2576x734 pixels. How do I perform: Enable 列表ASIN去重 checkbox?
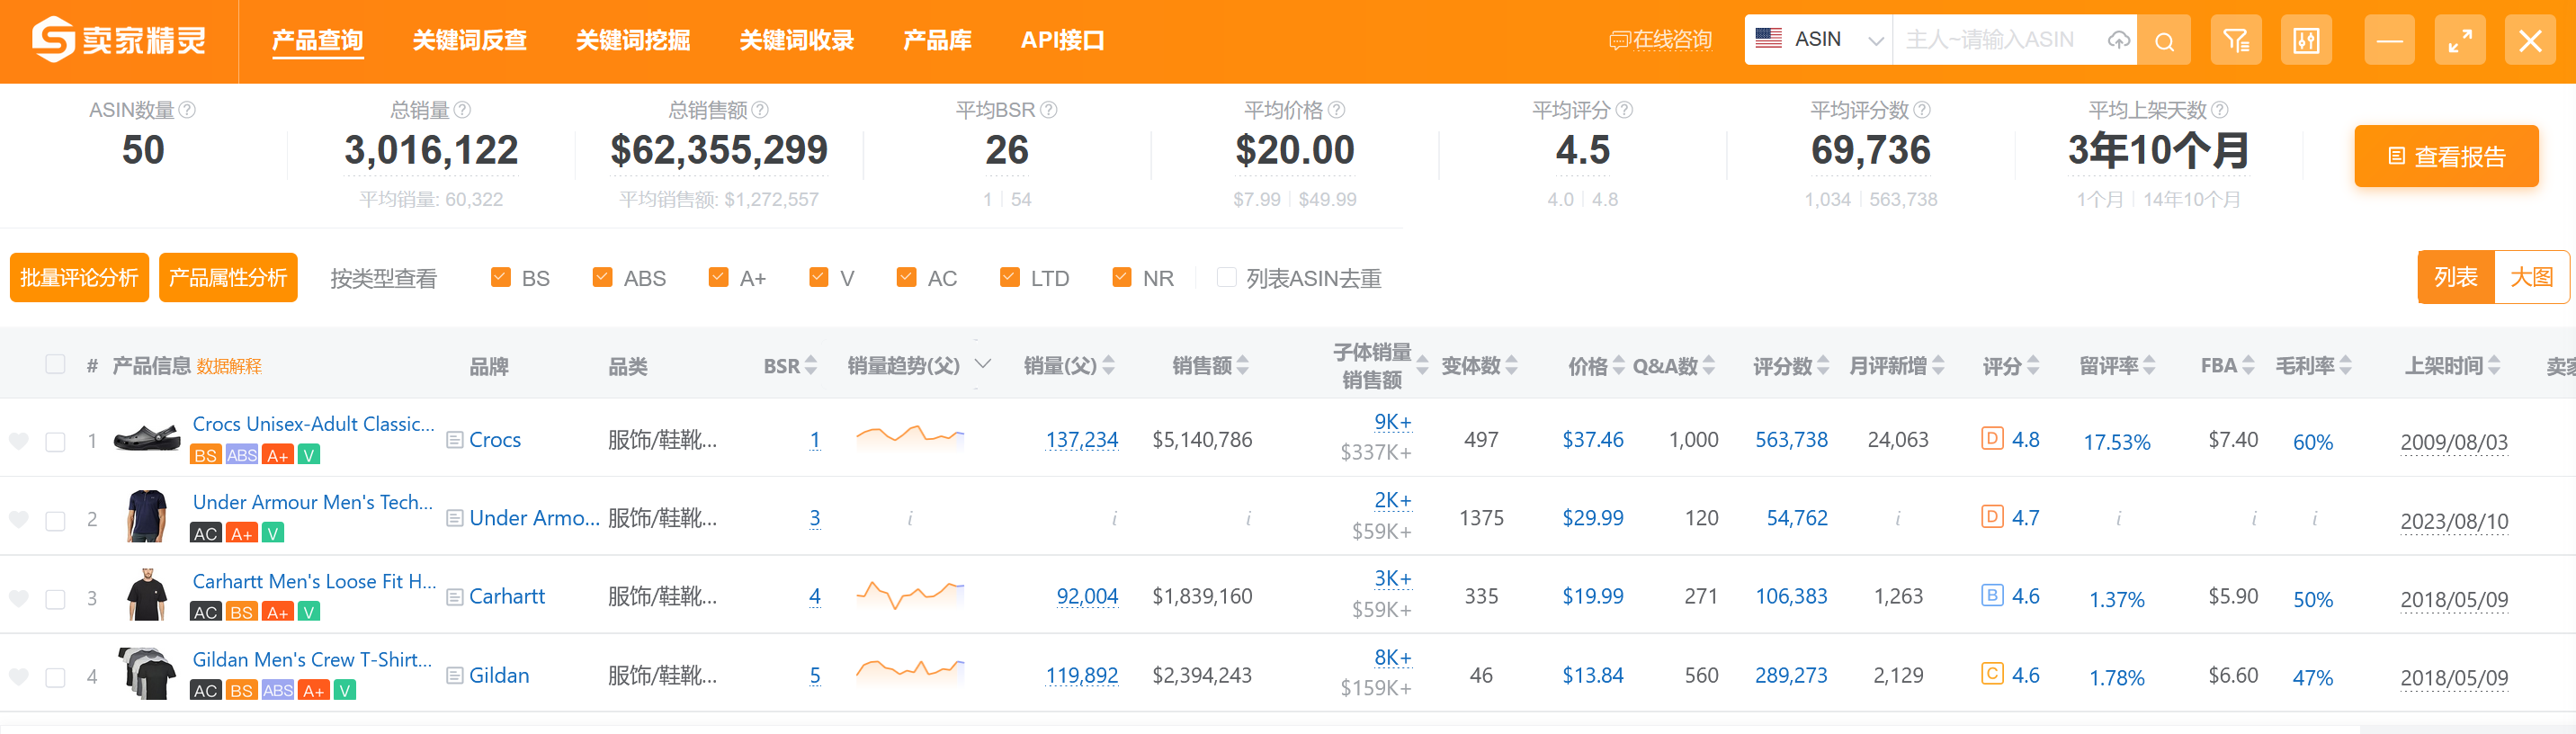[1226, 278]
